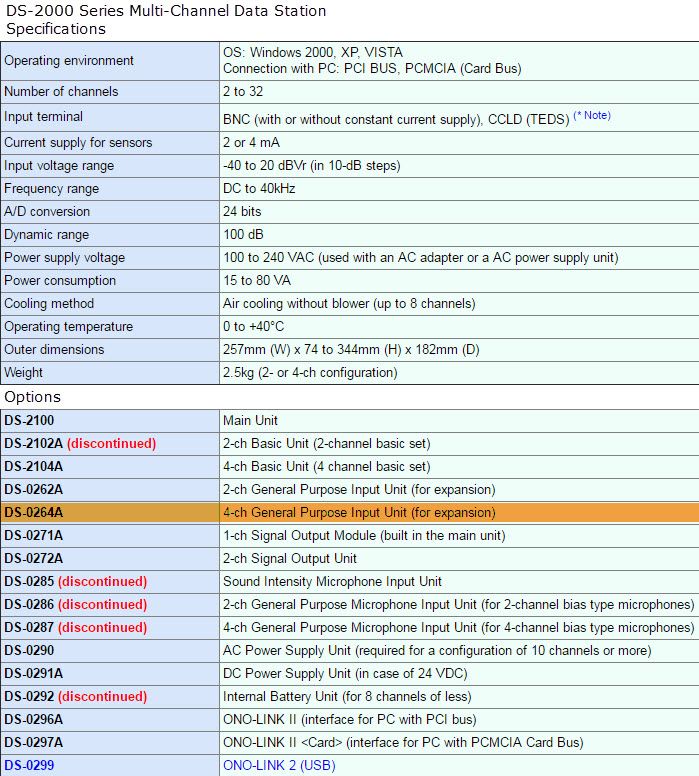Click the 'OS: Windows 2000, XP, VISTA' text
Screen dimensions: 699x776
313,52
